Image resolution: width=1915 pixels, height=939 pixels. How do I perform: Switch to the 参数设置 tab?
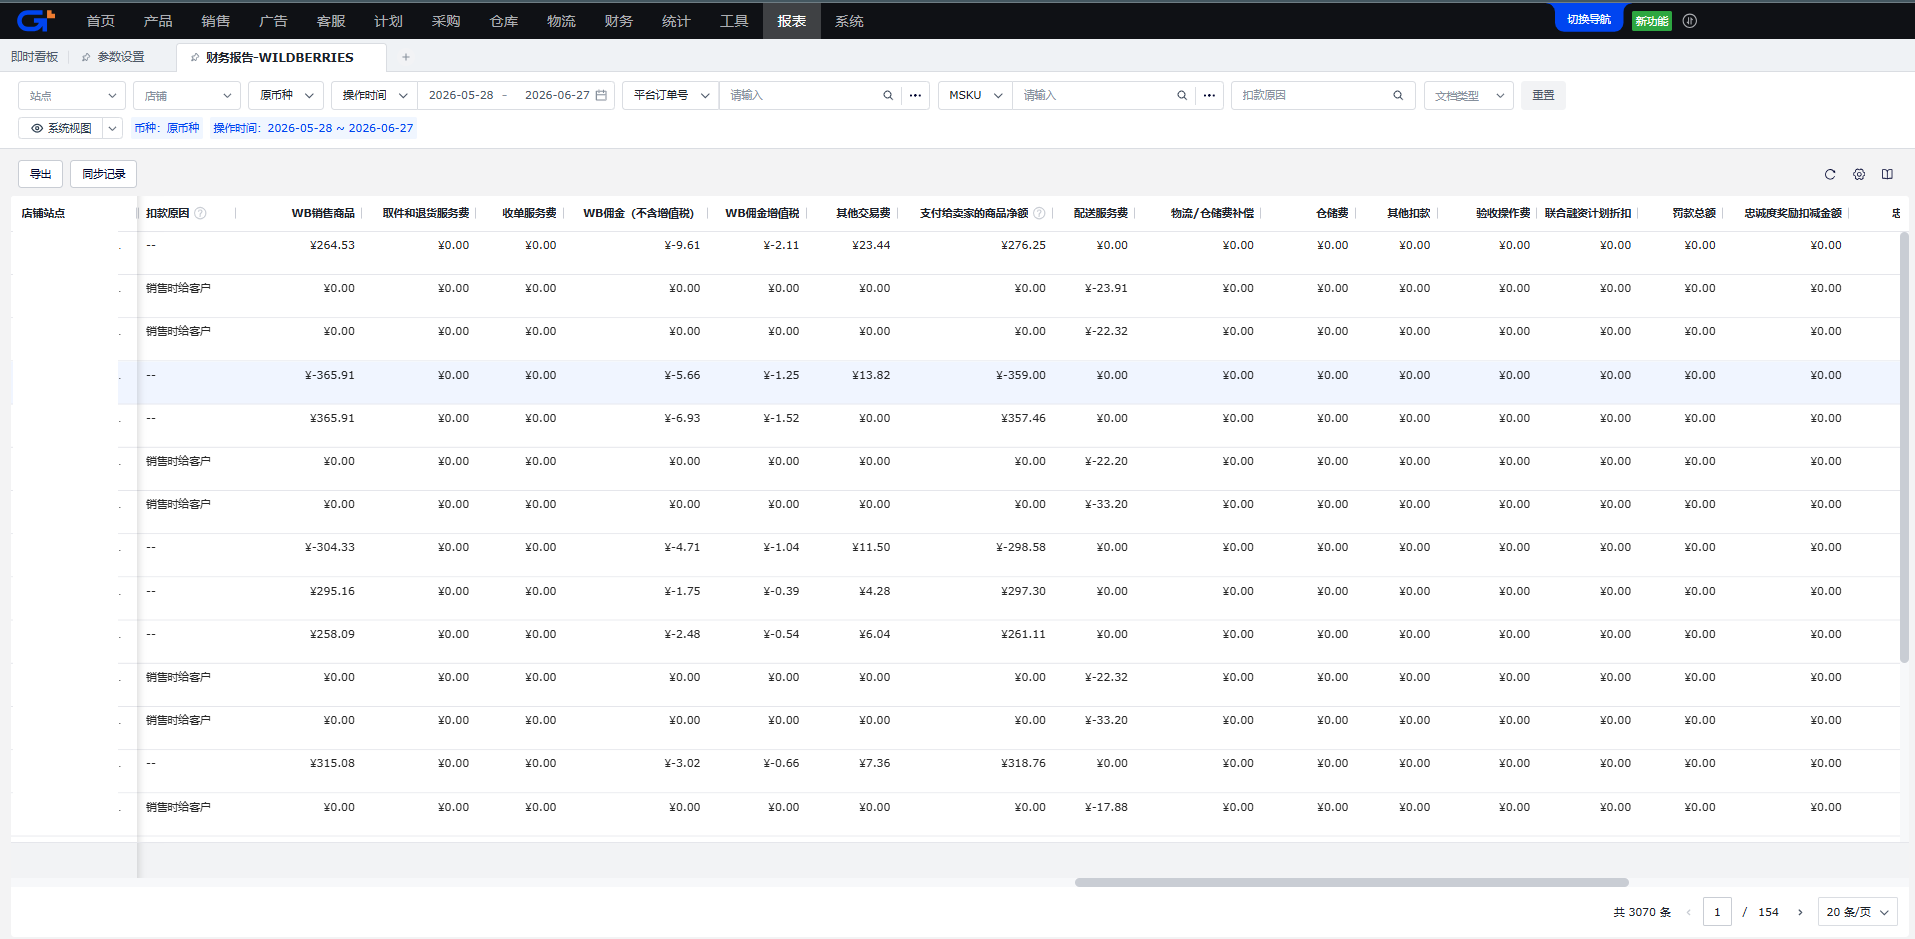(x=121, y=57)
